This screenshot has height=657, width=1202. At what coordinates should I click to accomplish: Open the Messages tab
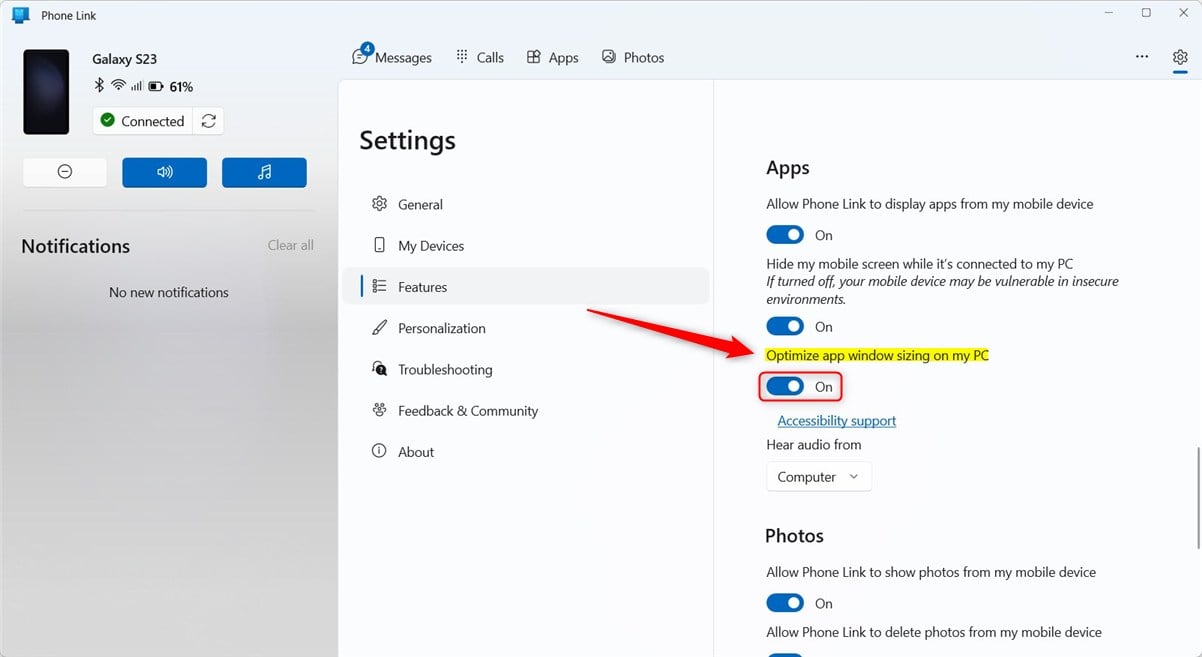392,58
